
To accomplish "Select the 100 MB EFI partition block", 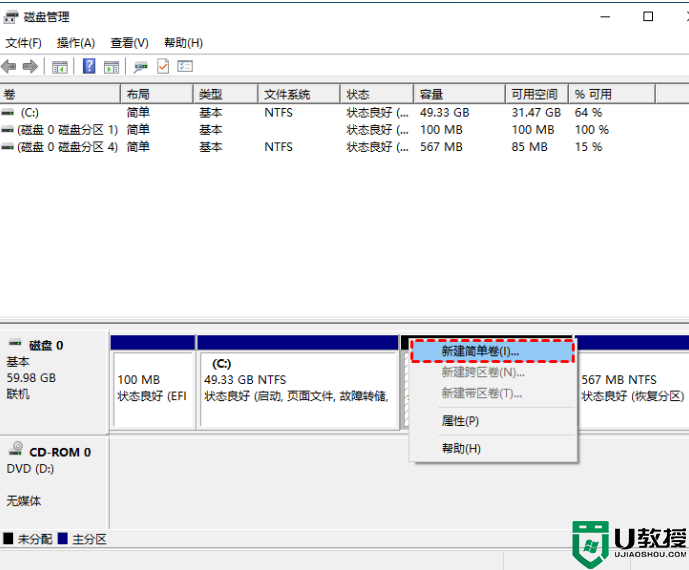I will [x=152, y=382].
